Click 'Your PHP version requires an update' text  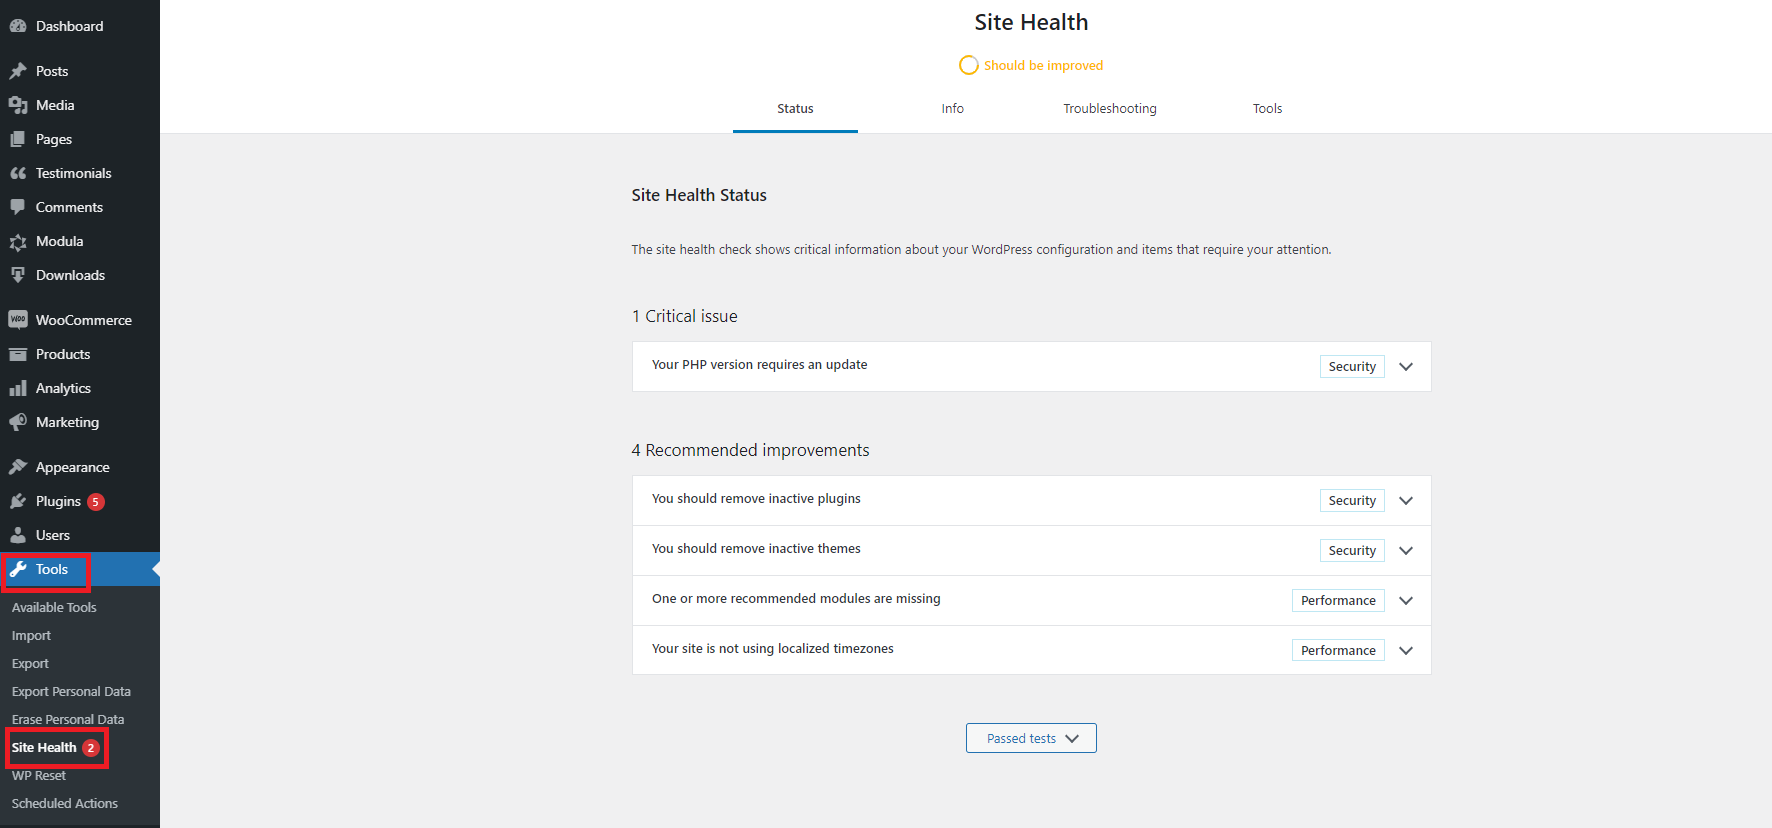coord(759,365)
